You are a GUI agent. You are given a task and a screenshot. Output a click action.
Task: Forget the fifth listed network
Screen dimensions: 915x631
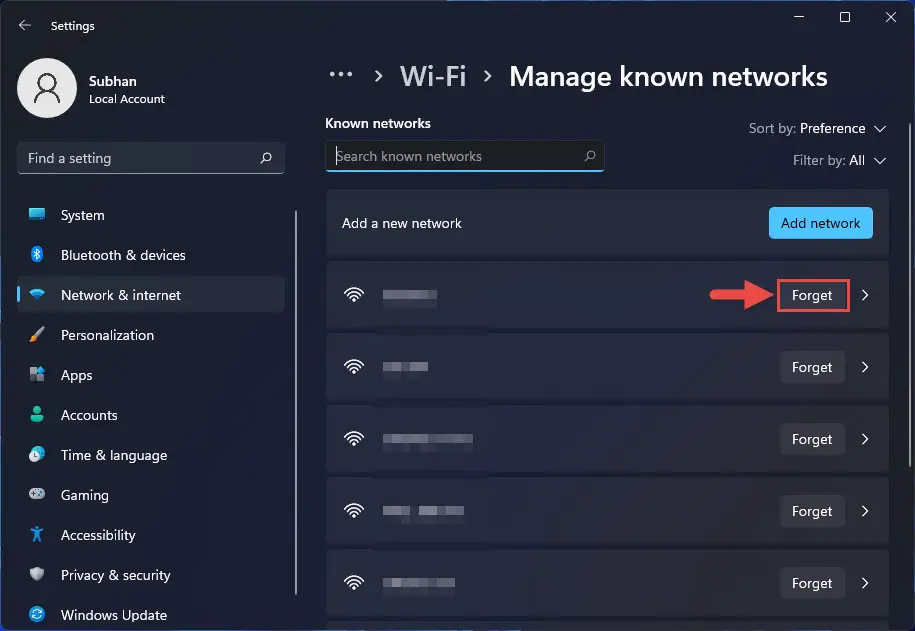[812, 583]
